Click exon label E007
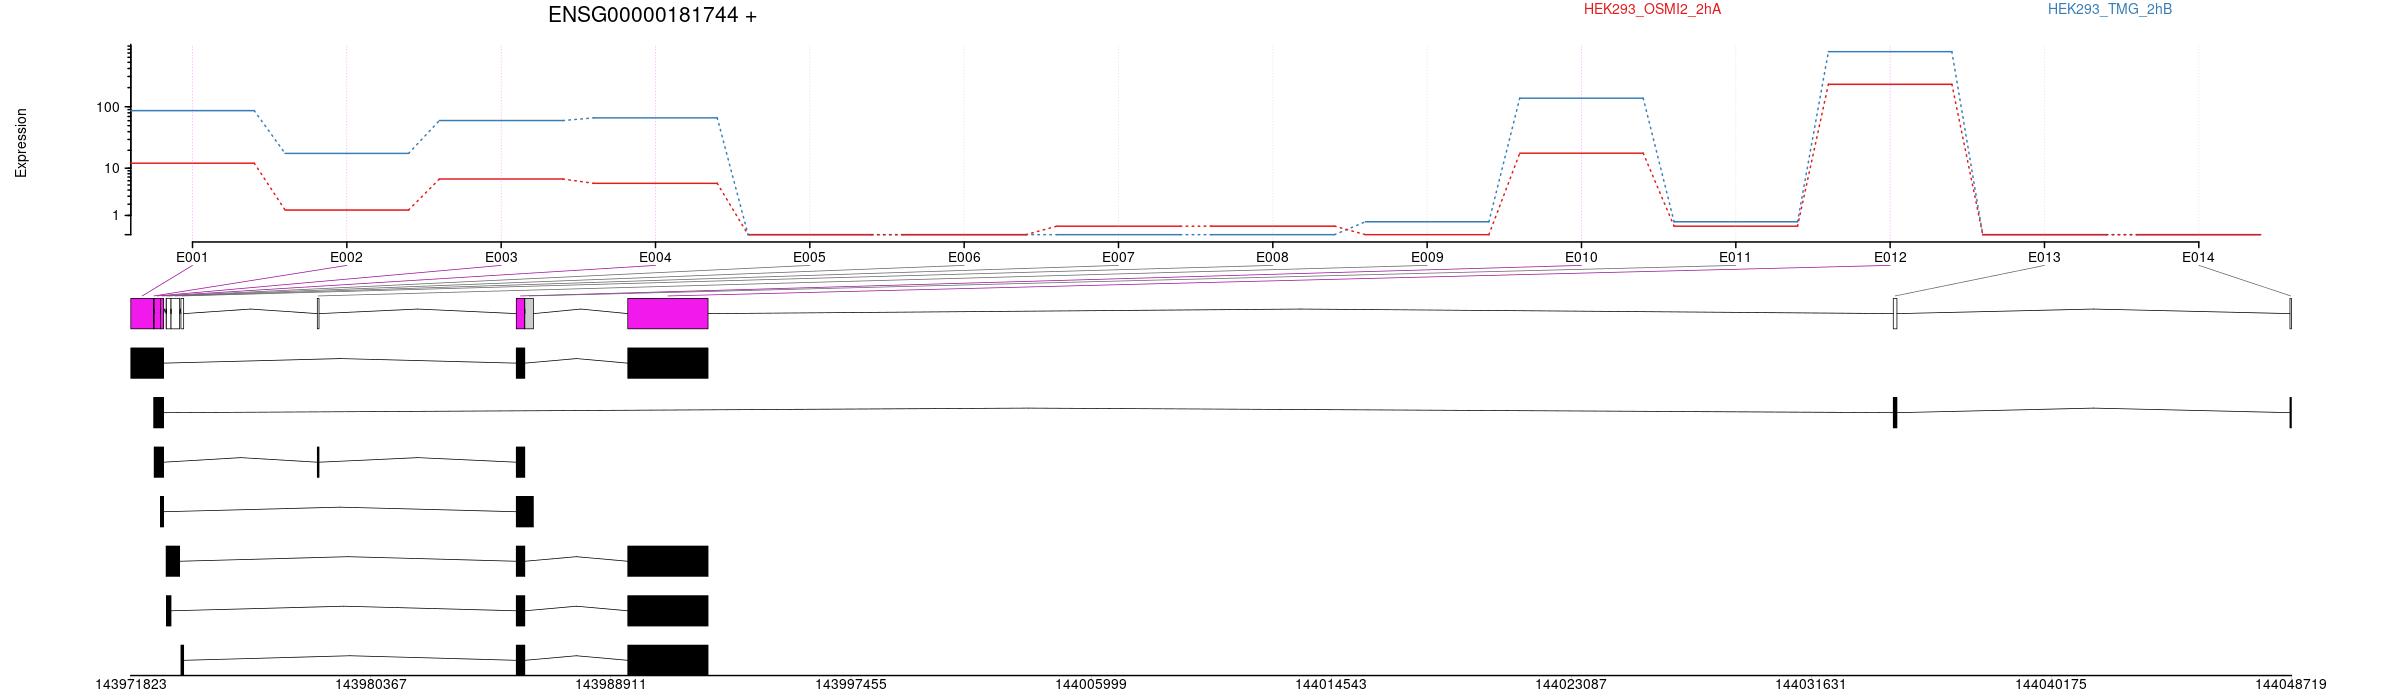The width and height of the screenshot is (2400, 700). [x=1118, y=257]
